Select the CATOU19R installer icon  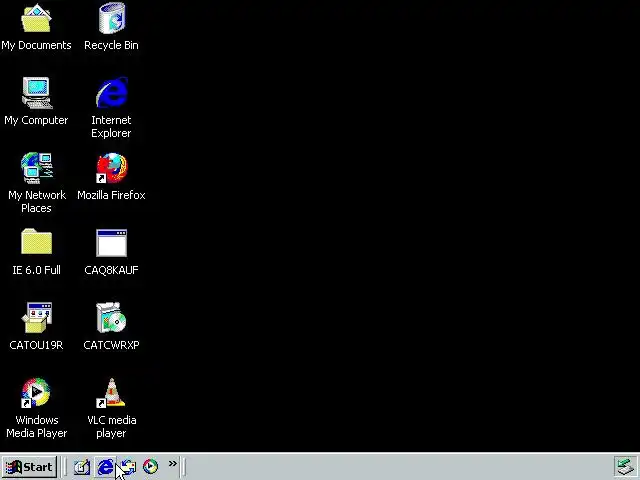tap(37, 318)
